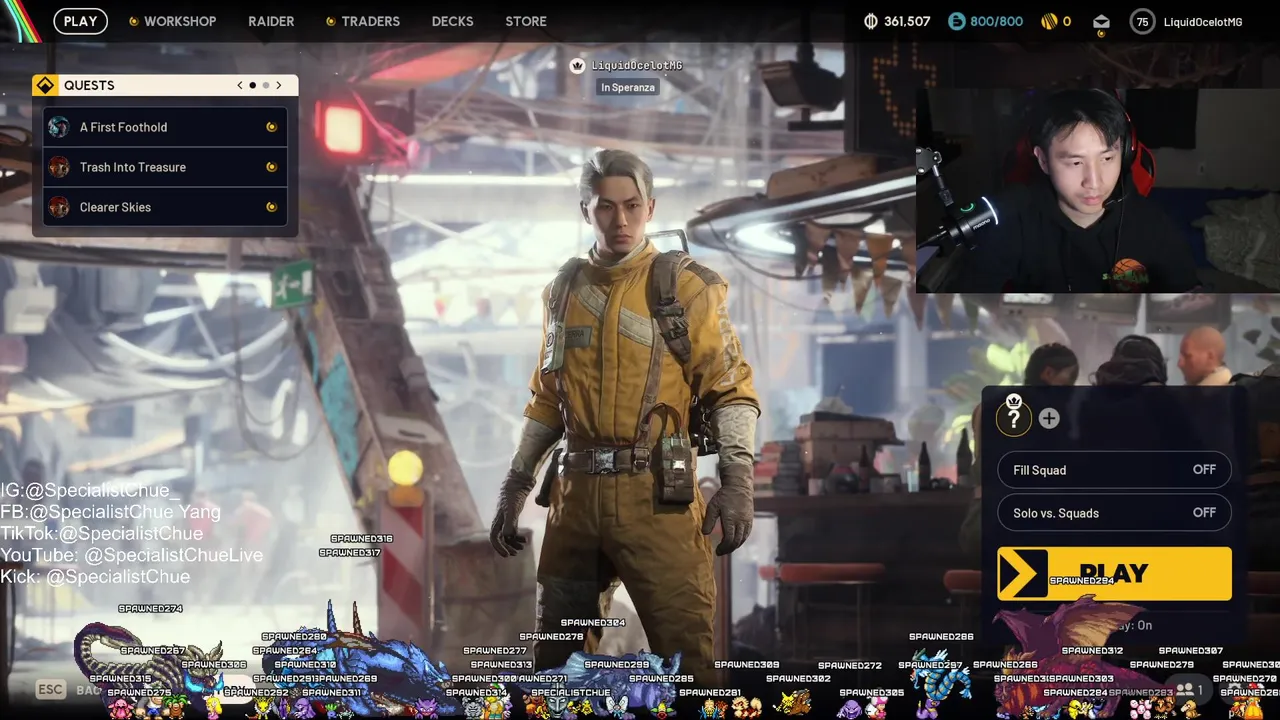Open the PLAY tab in top navigation
Image resolution: width=1280 pixels, height=720 pixels.
click(80, 21)
